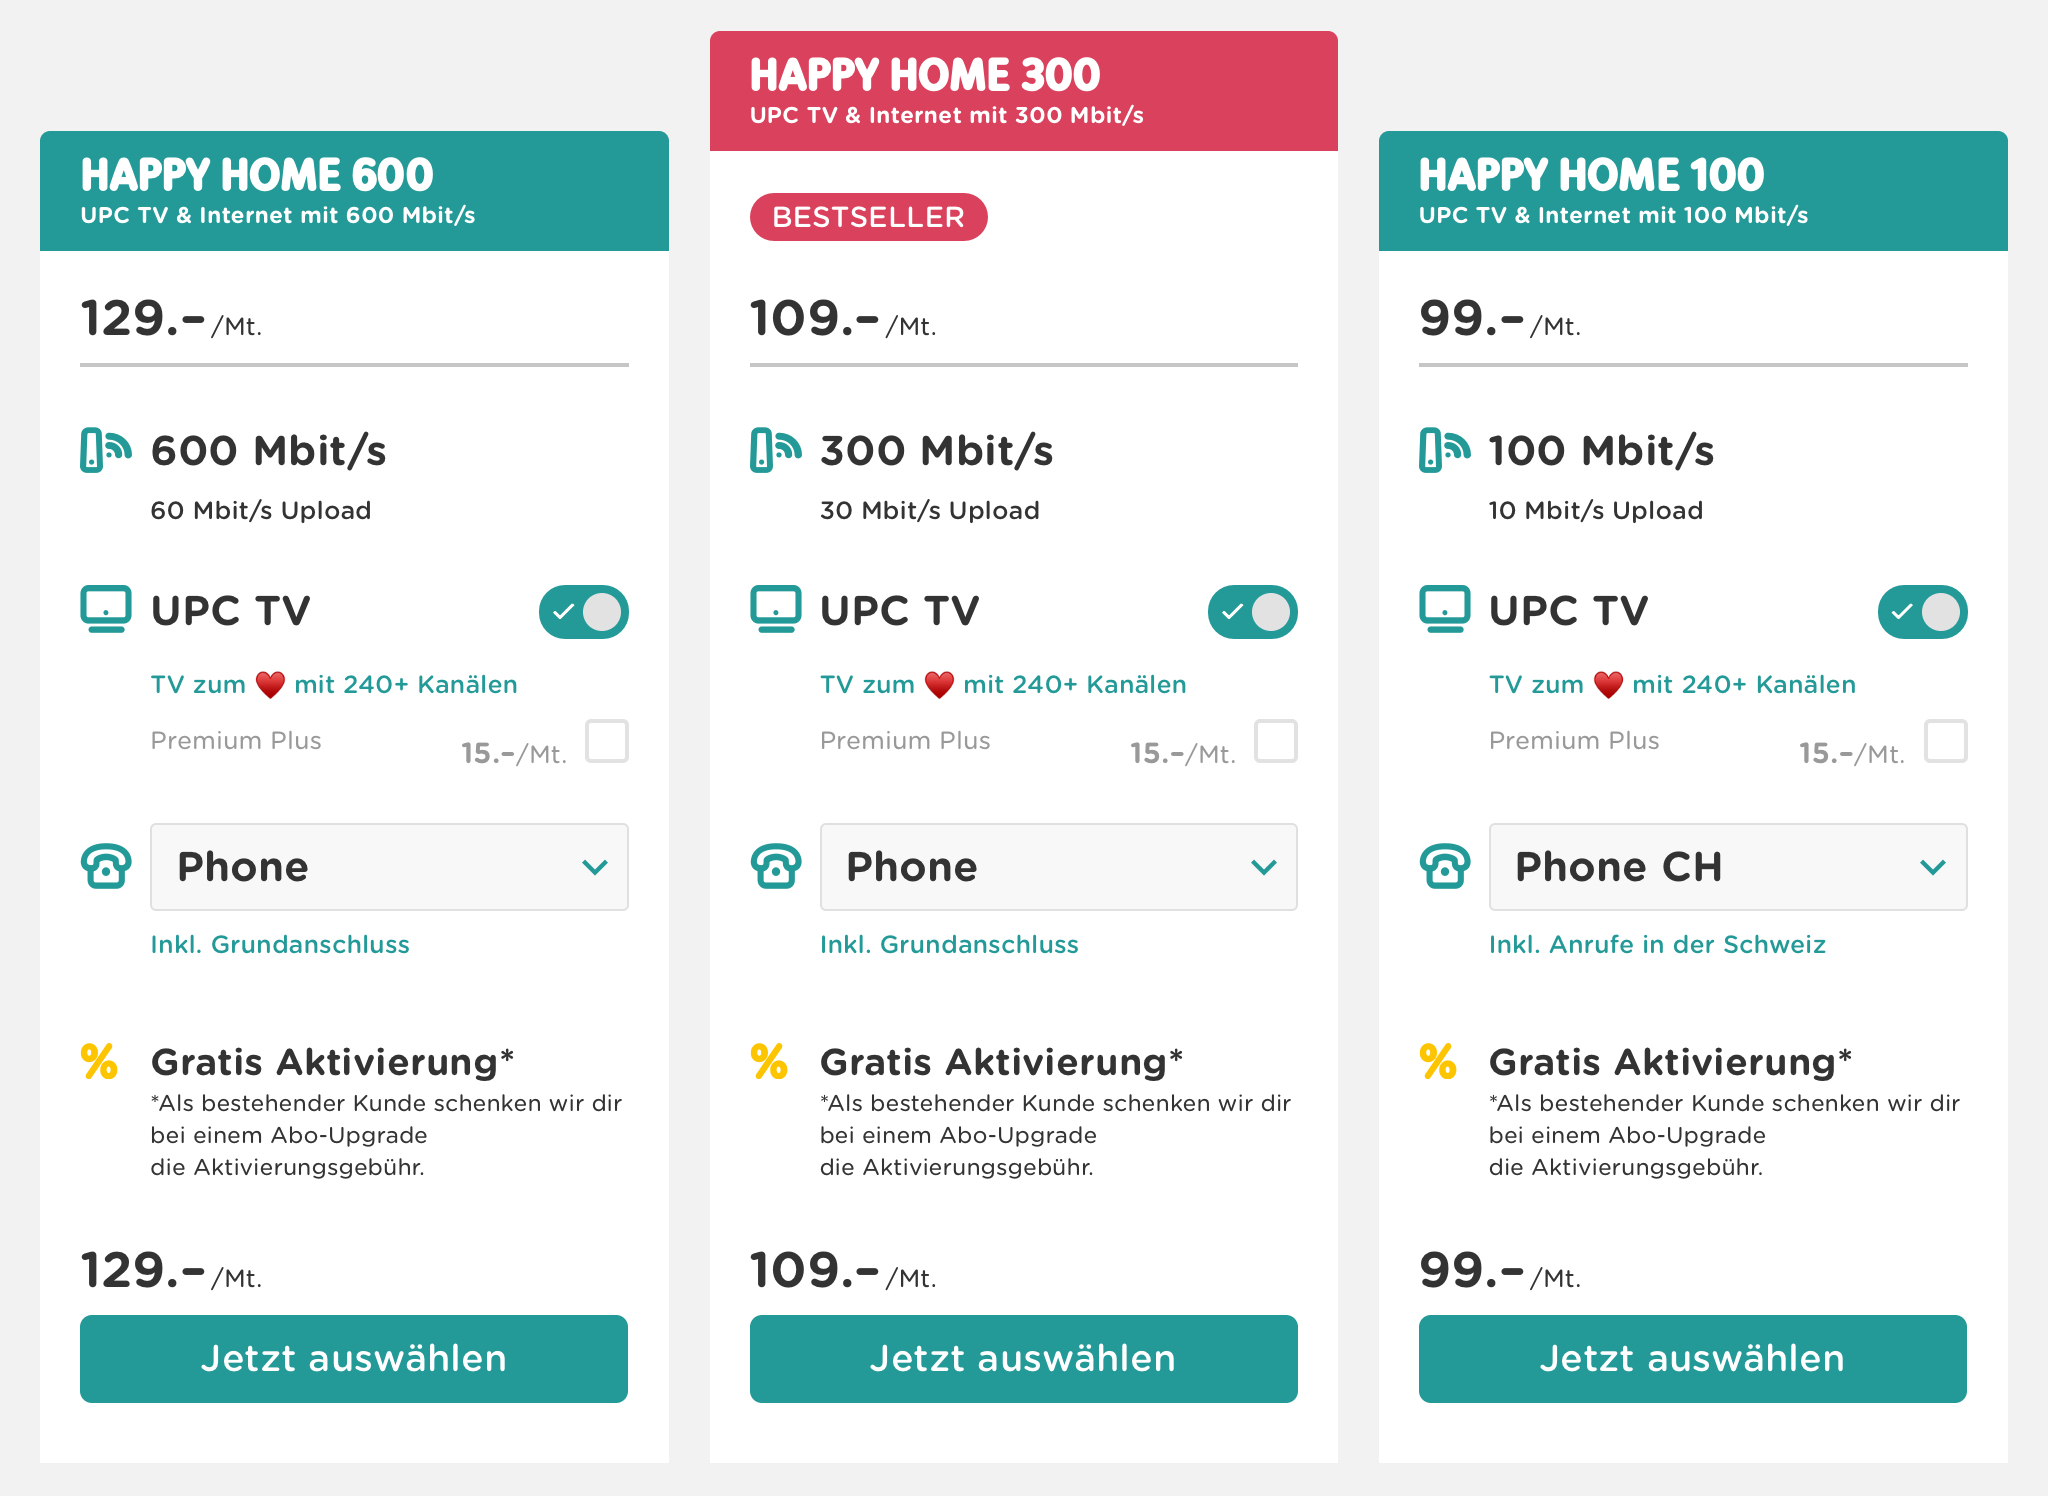Click the TV icon in Happy Home 300

click(x=775, y=609)
